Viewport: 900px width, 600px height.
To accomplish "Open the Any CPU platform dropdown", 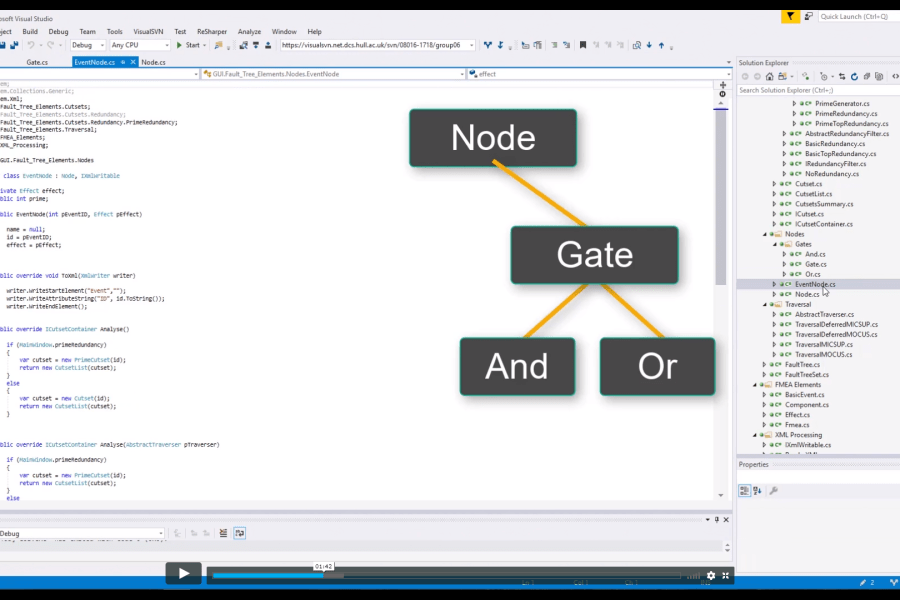I will [140, 45].
